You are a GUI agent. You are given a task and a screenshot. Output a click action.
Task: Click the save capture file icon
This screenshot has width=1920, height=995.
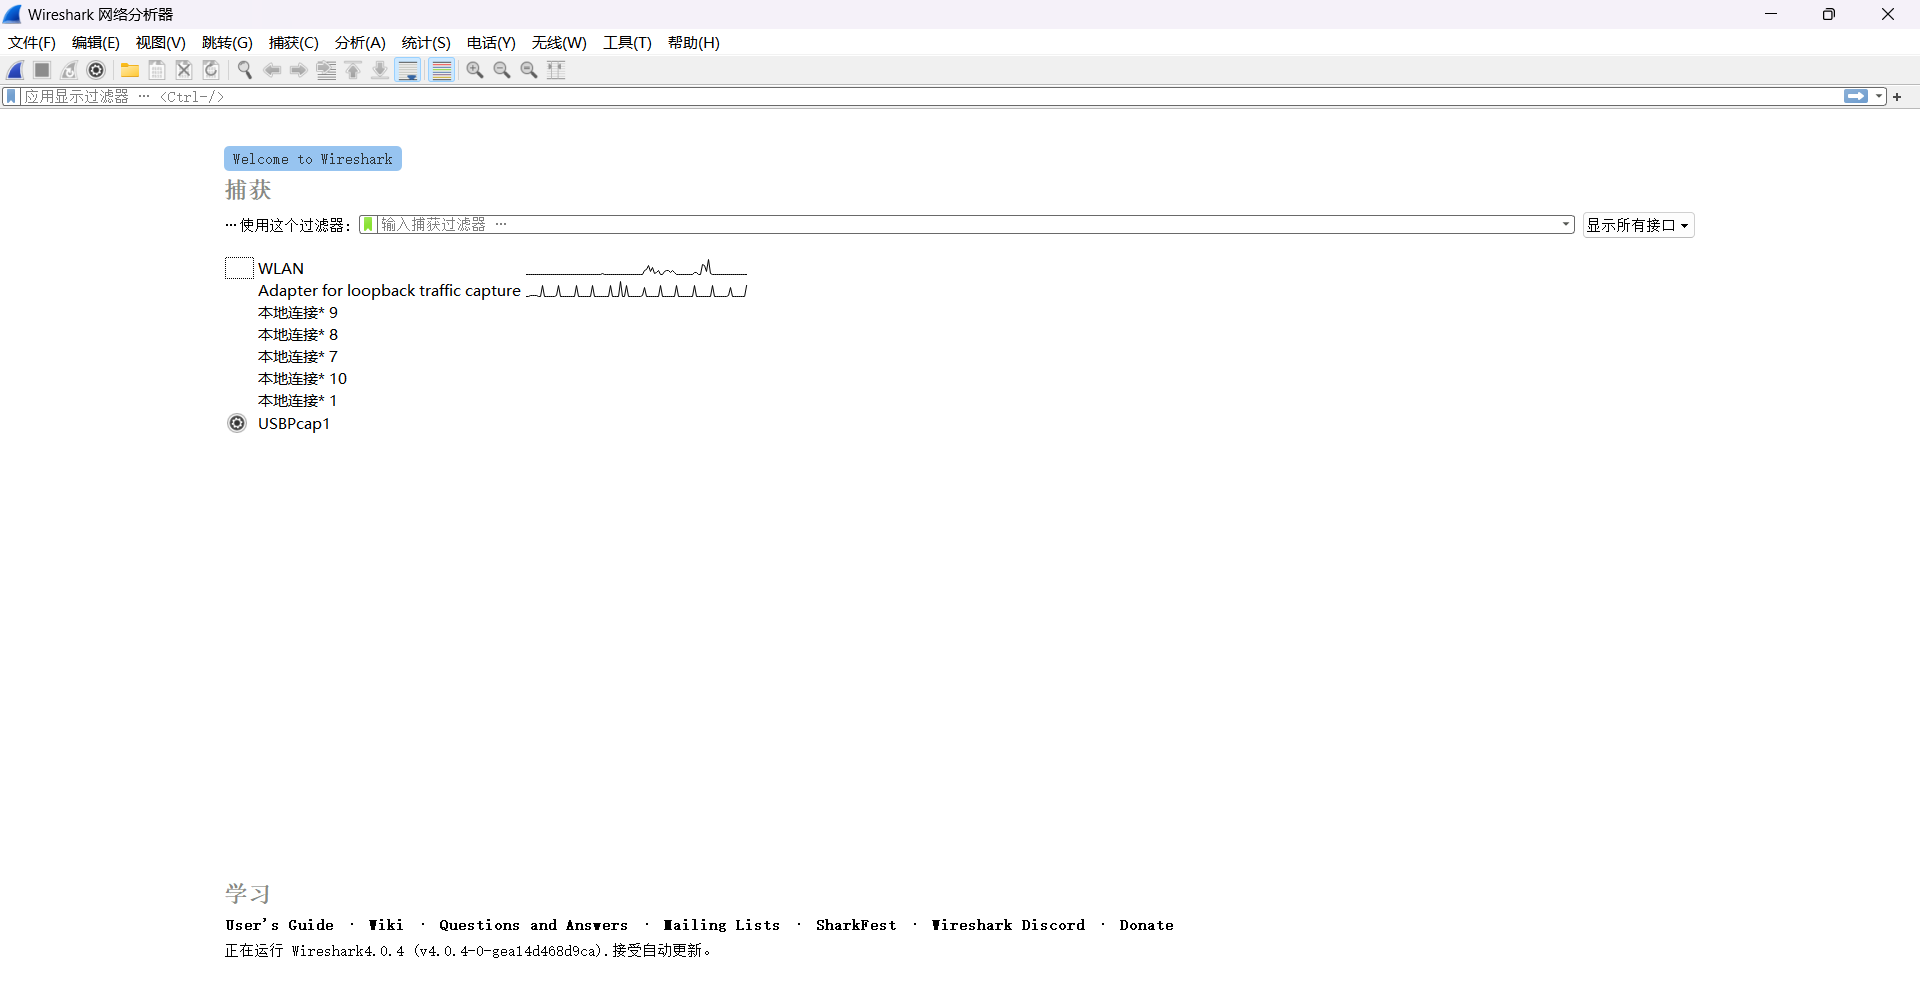pos(157,70)
